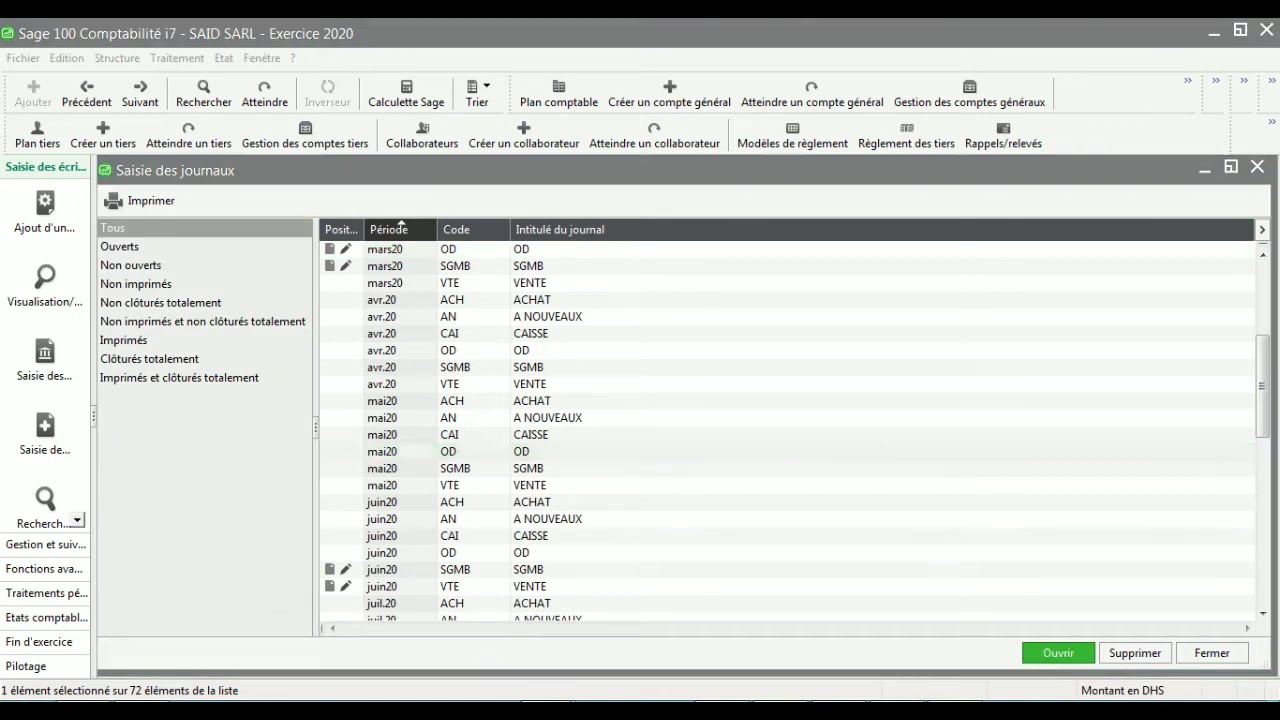Click the journal list vertical scrollbar thumb

click(1262, 386)
